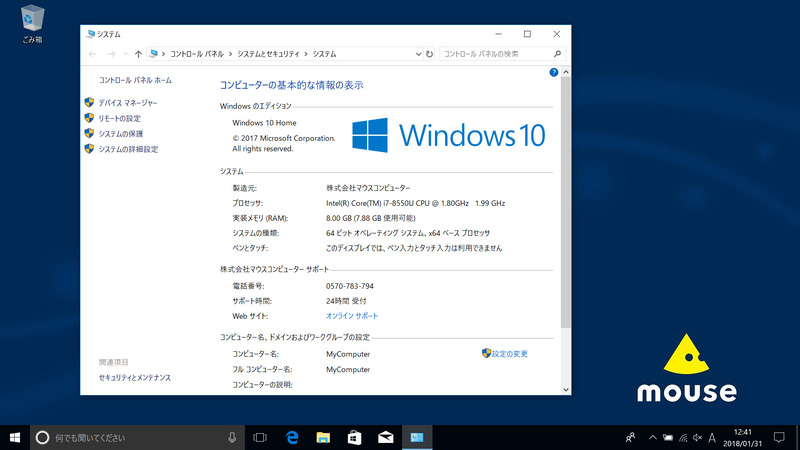Click scrollbar down arrow in System window
Image resolution: width=800 pixels, height=450 pixels.
pos(566,390)
